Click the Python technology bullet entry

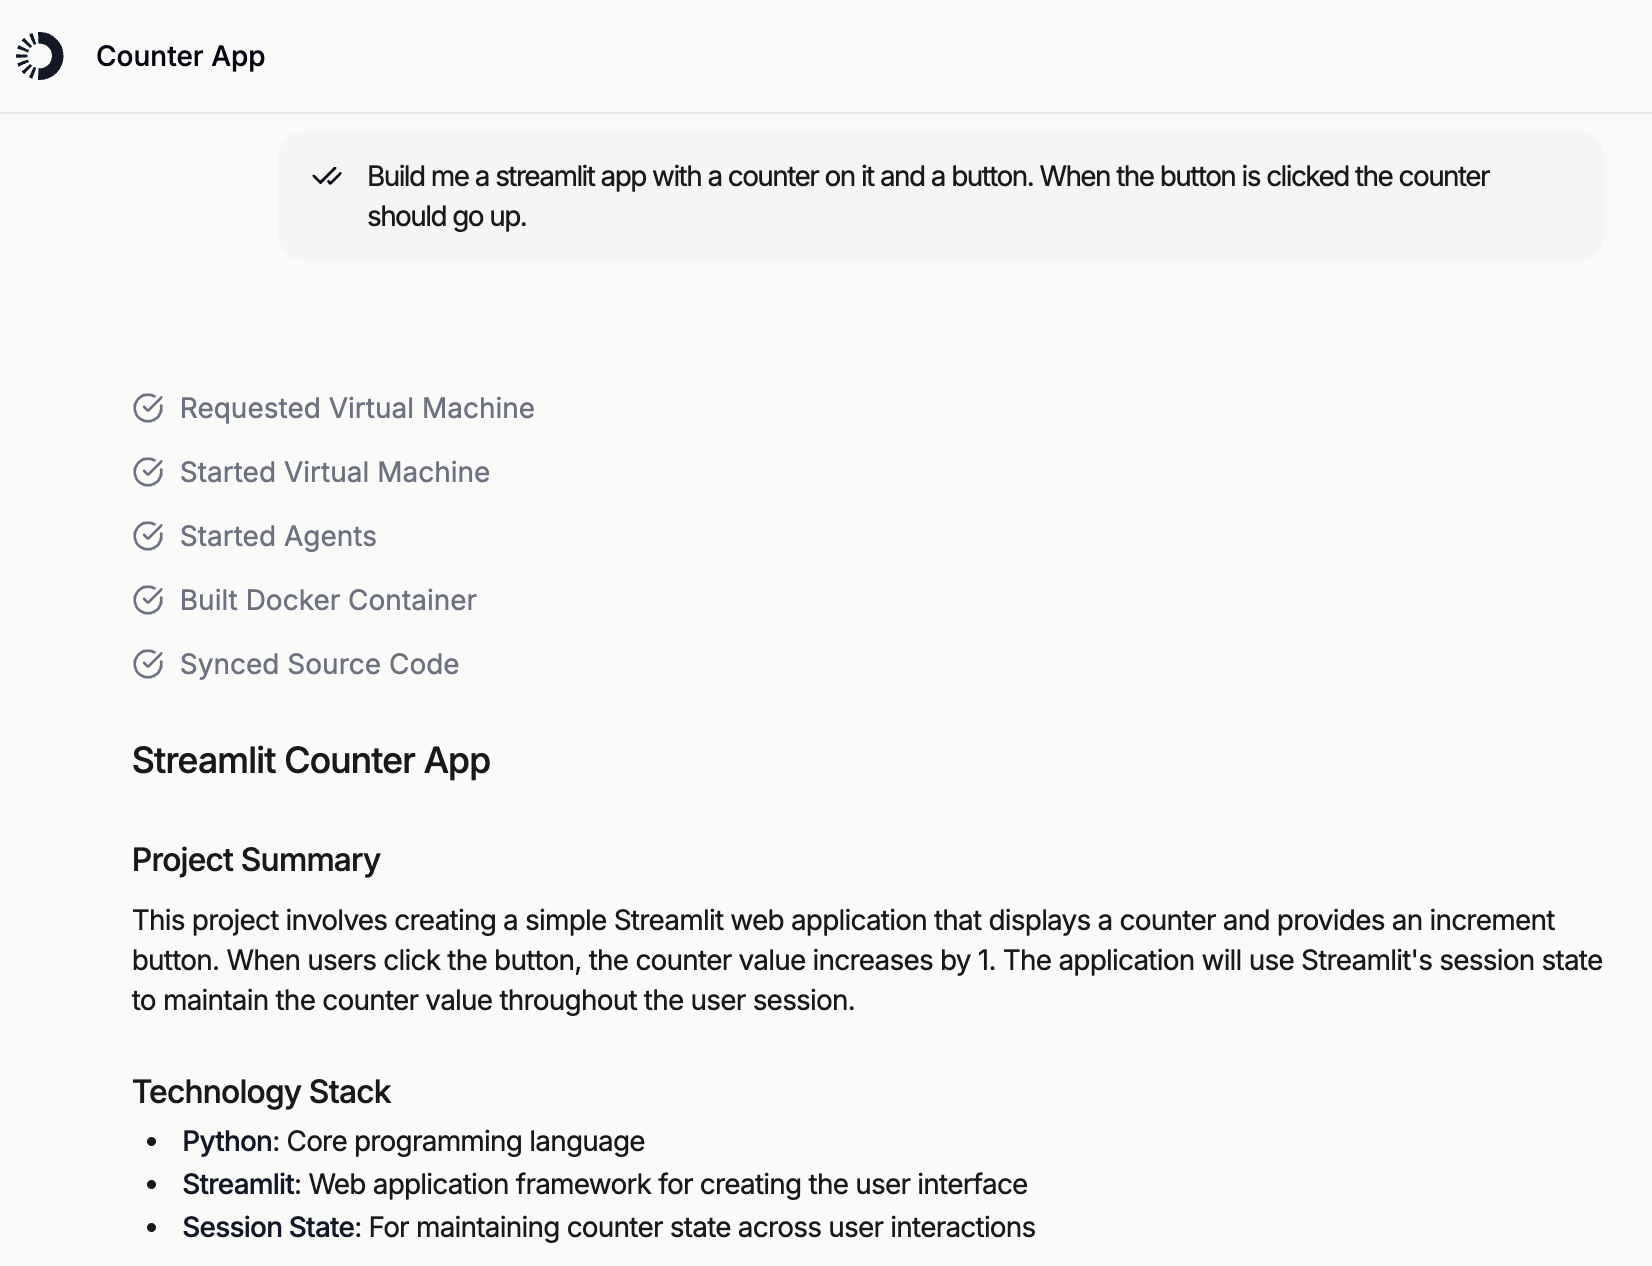point(413,1141)
